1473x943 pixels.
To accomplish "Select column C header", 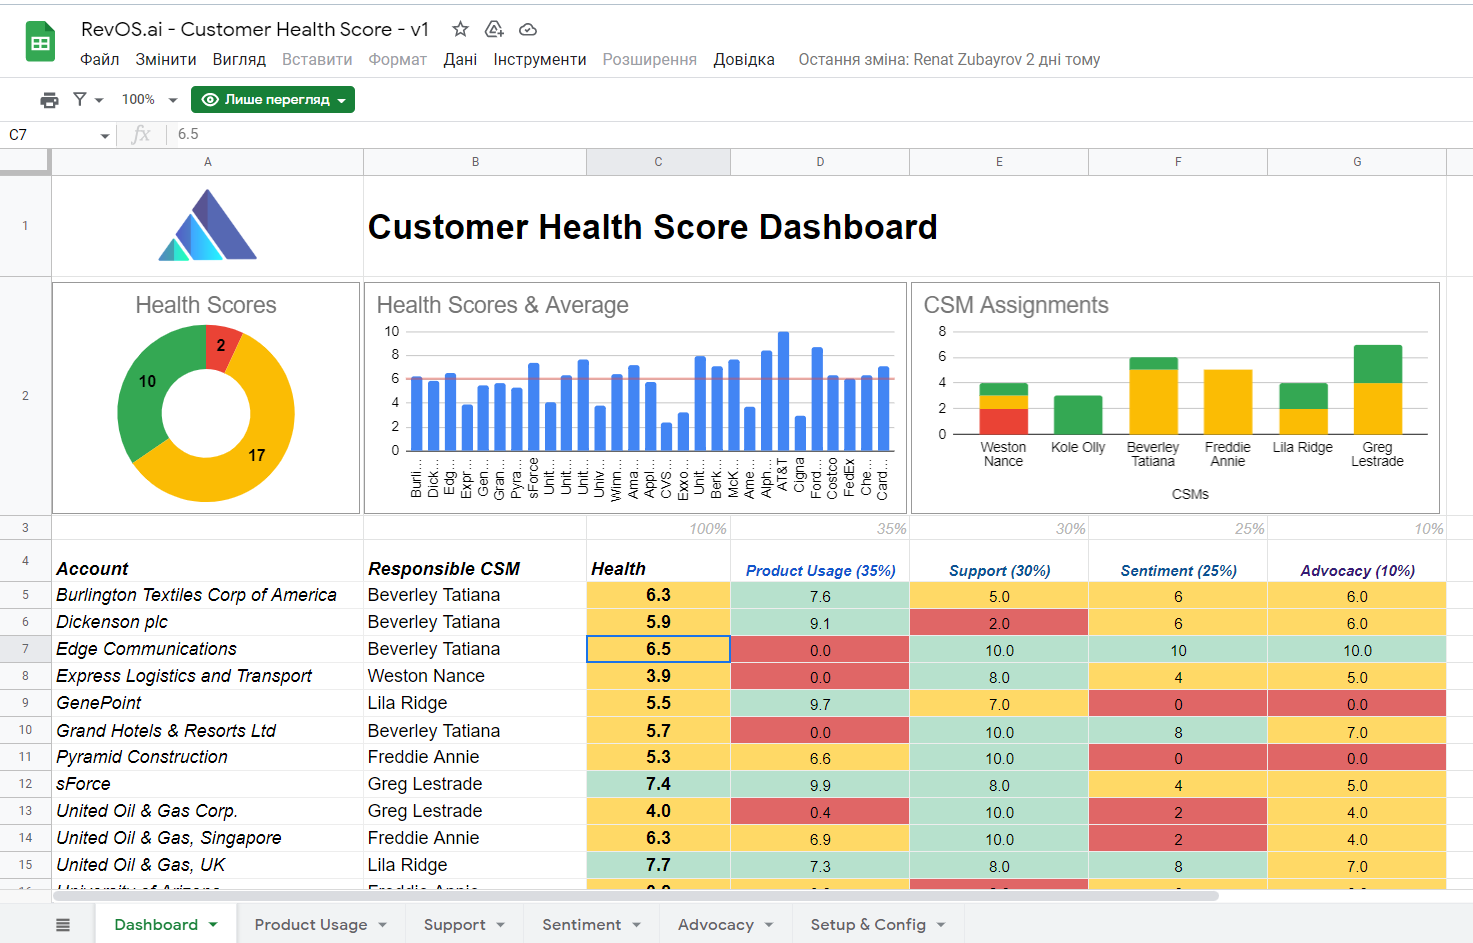I will click(658, 162).
